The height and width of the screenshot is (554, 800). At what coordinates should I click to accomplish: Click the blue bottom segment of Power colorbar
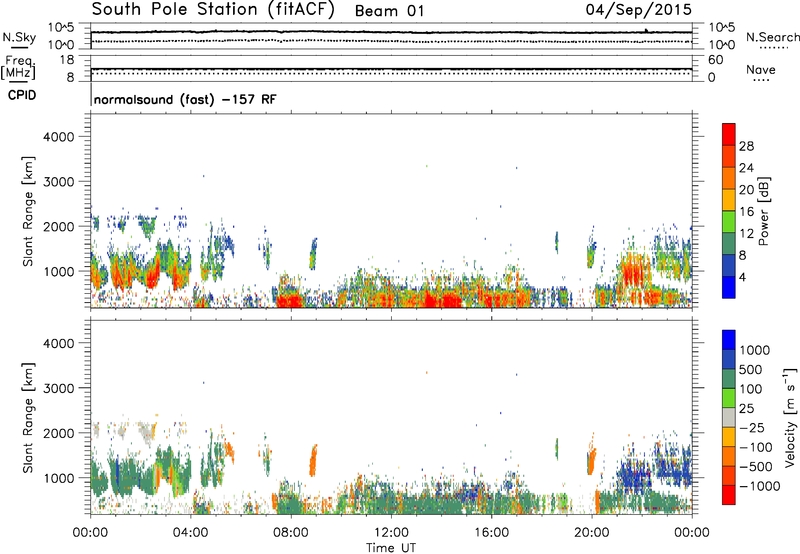(729, 287)
